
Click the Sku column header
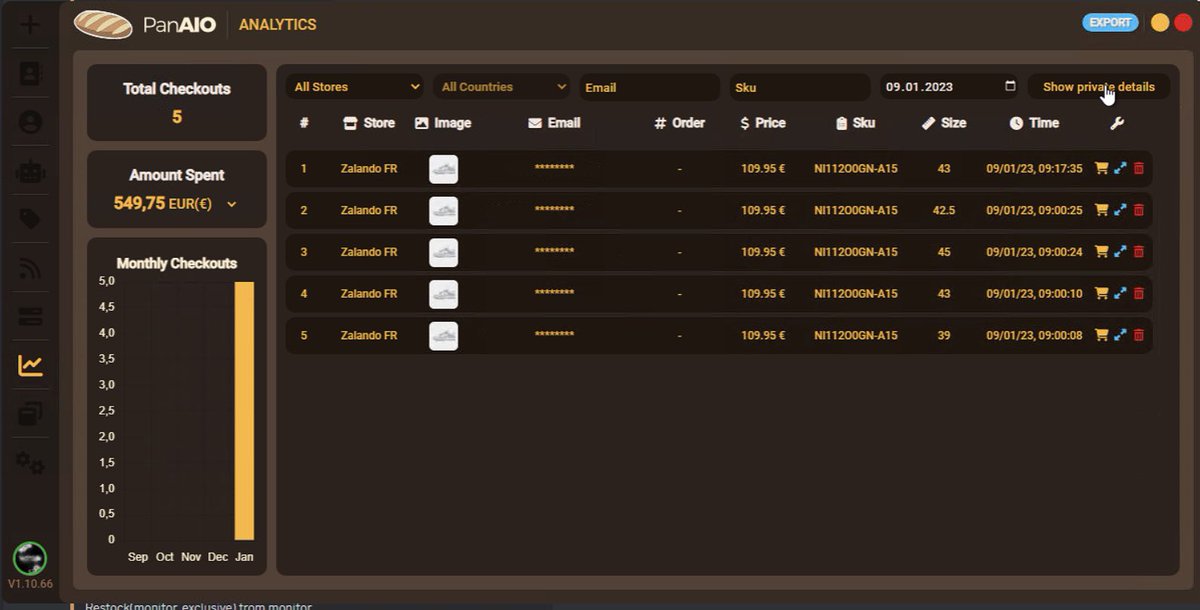[856, 123]
